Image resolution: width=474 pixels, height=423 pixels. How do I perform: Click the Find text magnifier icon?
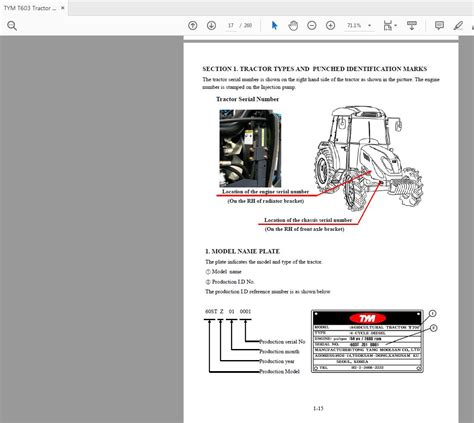pos(12,26)
